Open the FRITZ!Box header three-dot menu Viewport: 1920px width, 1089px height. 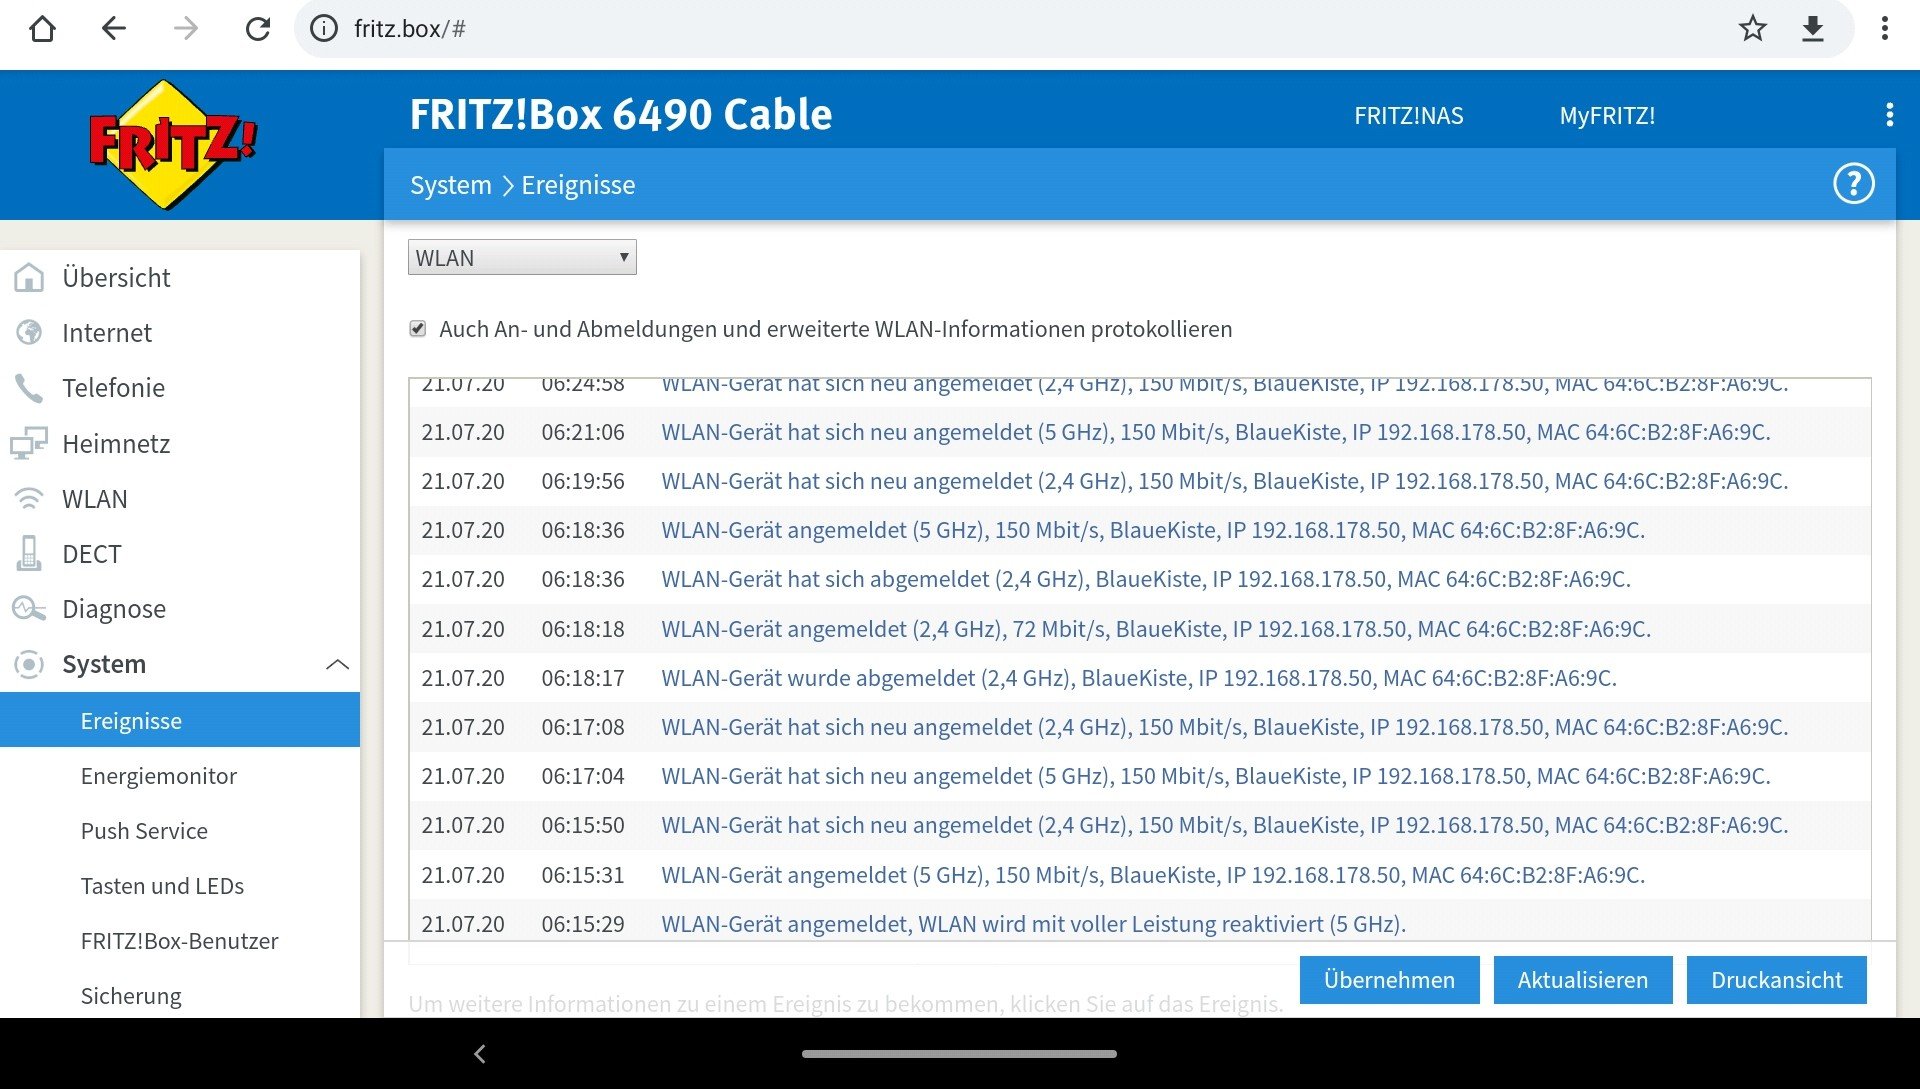pos(1889,115)
